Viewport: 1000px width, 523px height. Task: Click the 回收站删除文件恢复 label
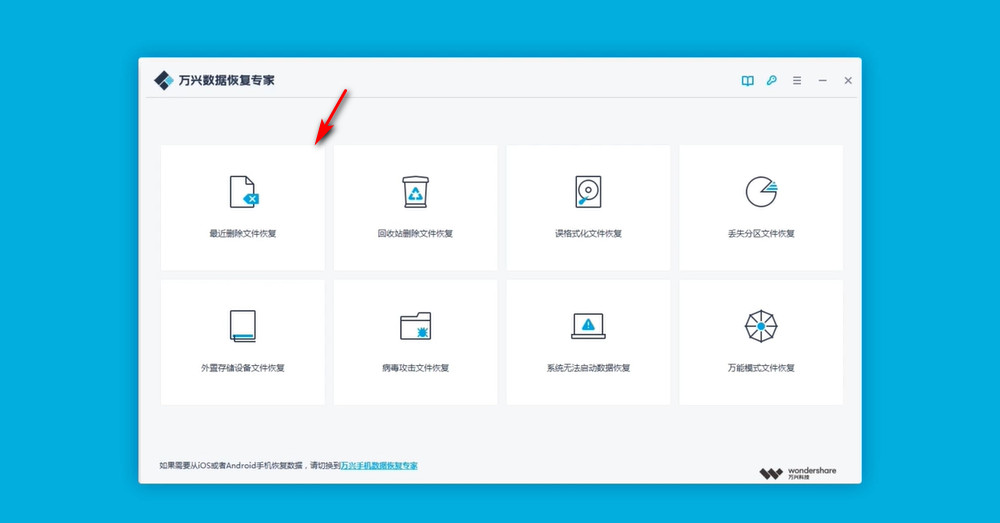(415, 233)
